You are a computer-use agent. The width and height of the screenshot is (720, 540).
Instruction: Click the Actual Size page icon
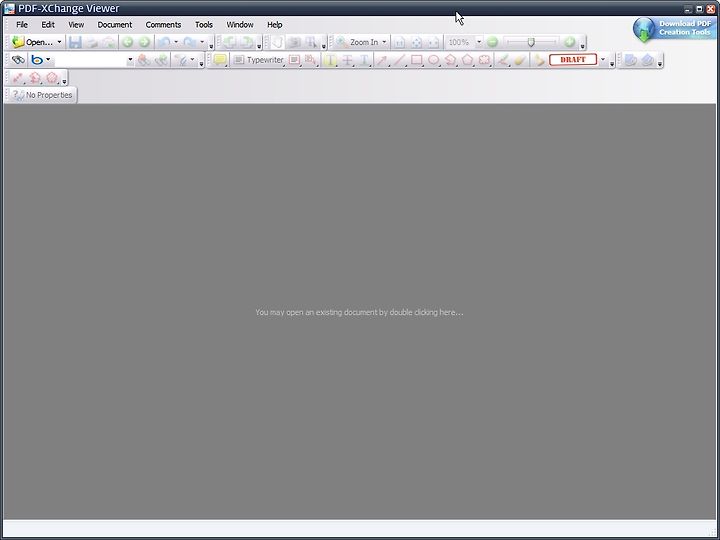click(x=399, y=42)
